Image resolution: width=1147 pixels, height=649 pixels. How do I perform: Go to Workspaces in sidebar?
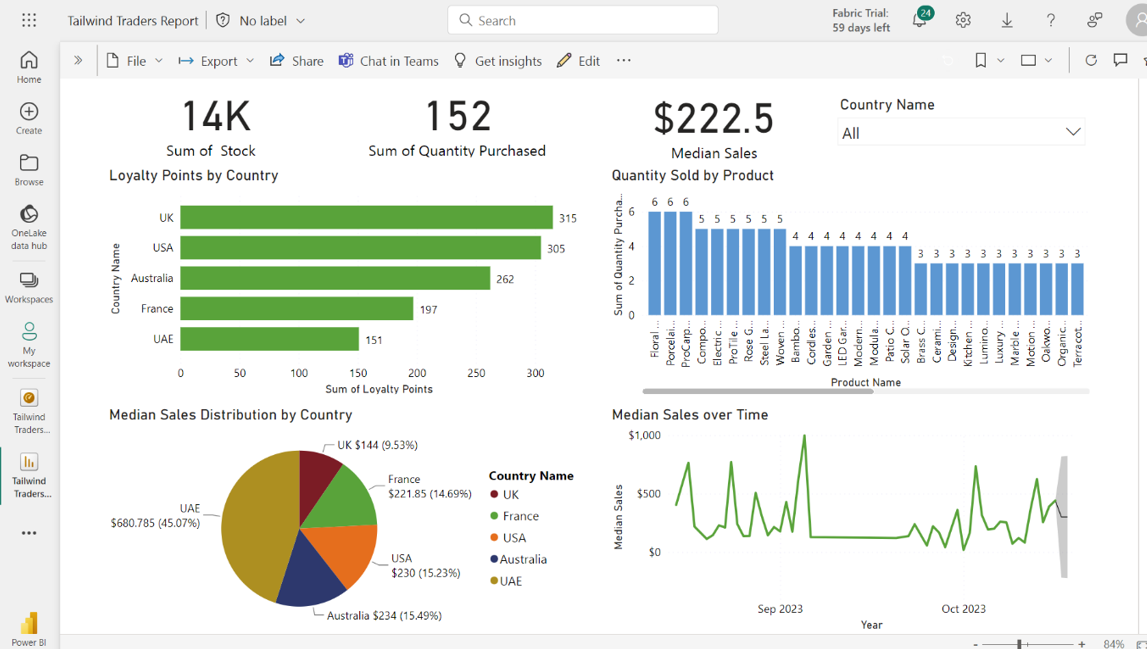coord(29,287)
